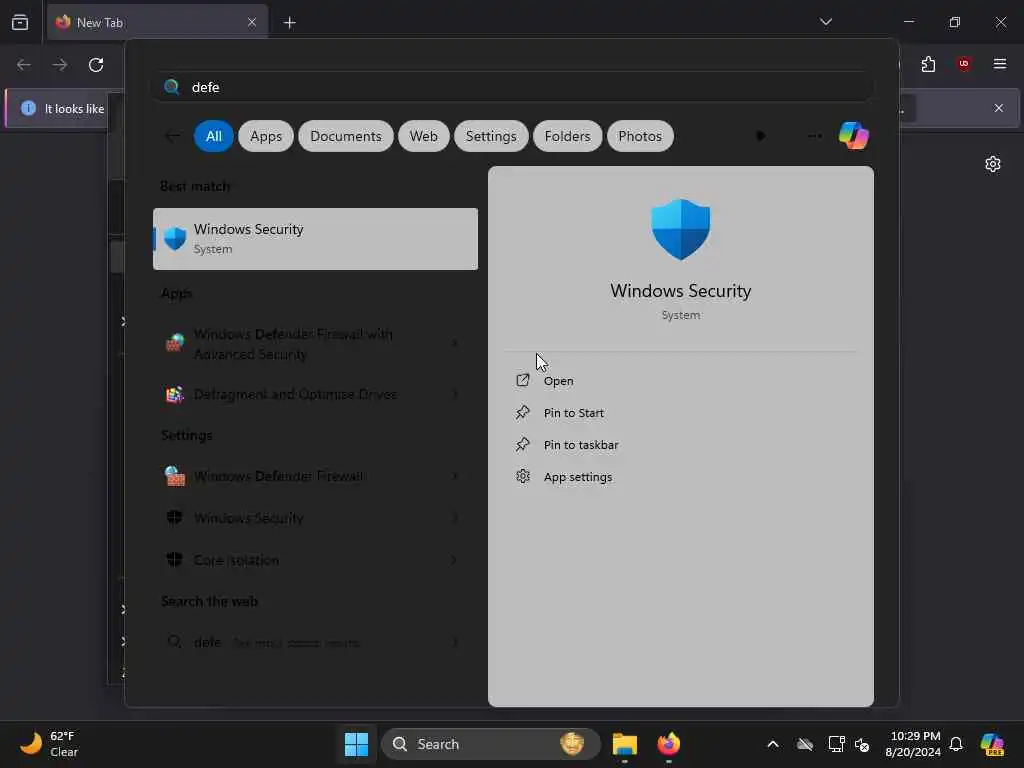Click the Start button on taskbar

(356, 744)
